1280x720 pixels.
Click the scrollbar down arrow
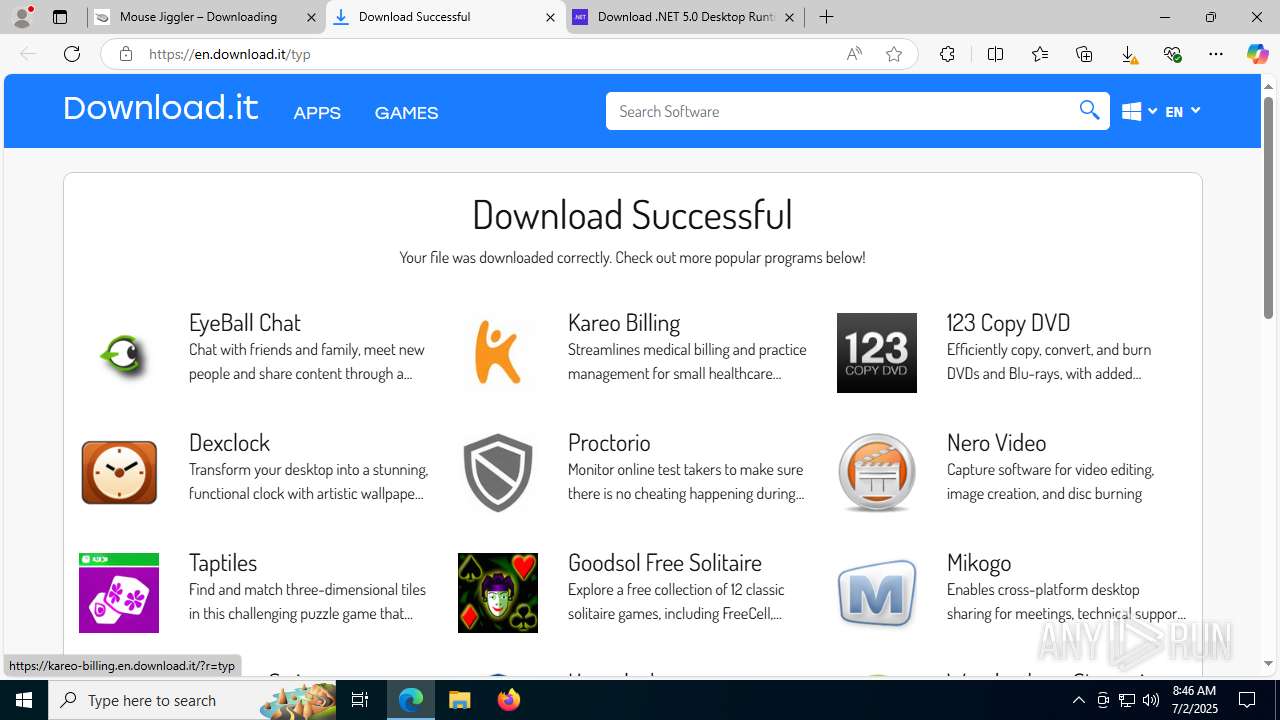click(1268, 663)
